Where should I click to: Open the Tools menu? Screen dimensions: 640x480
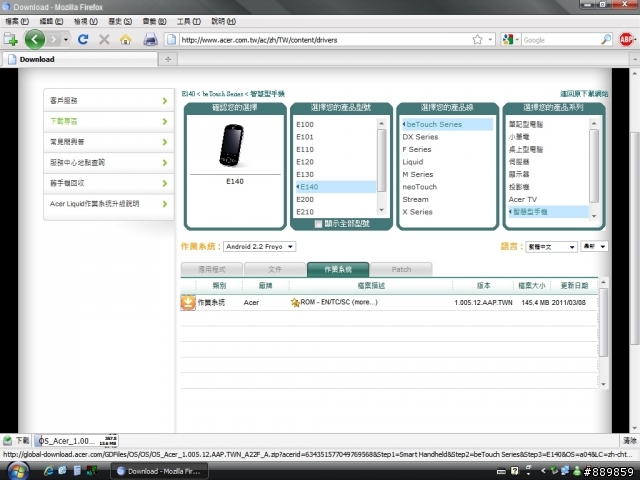tap(189, 21)
